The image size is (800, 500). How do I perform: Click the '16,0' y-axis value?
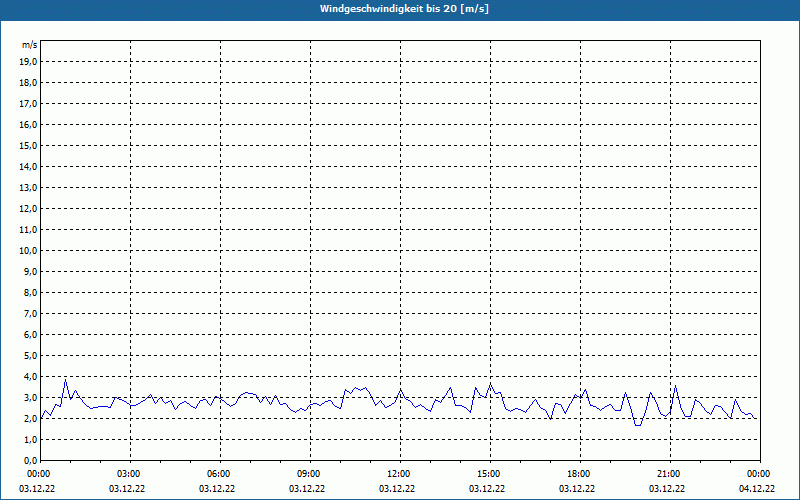28,124
